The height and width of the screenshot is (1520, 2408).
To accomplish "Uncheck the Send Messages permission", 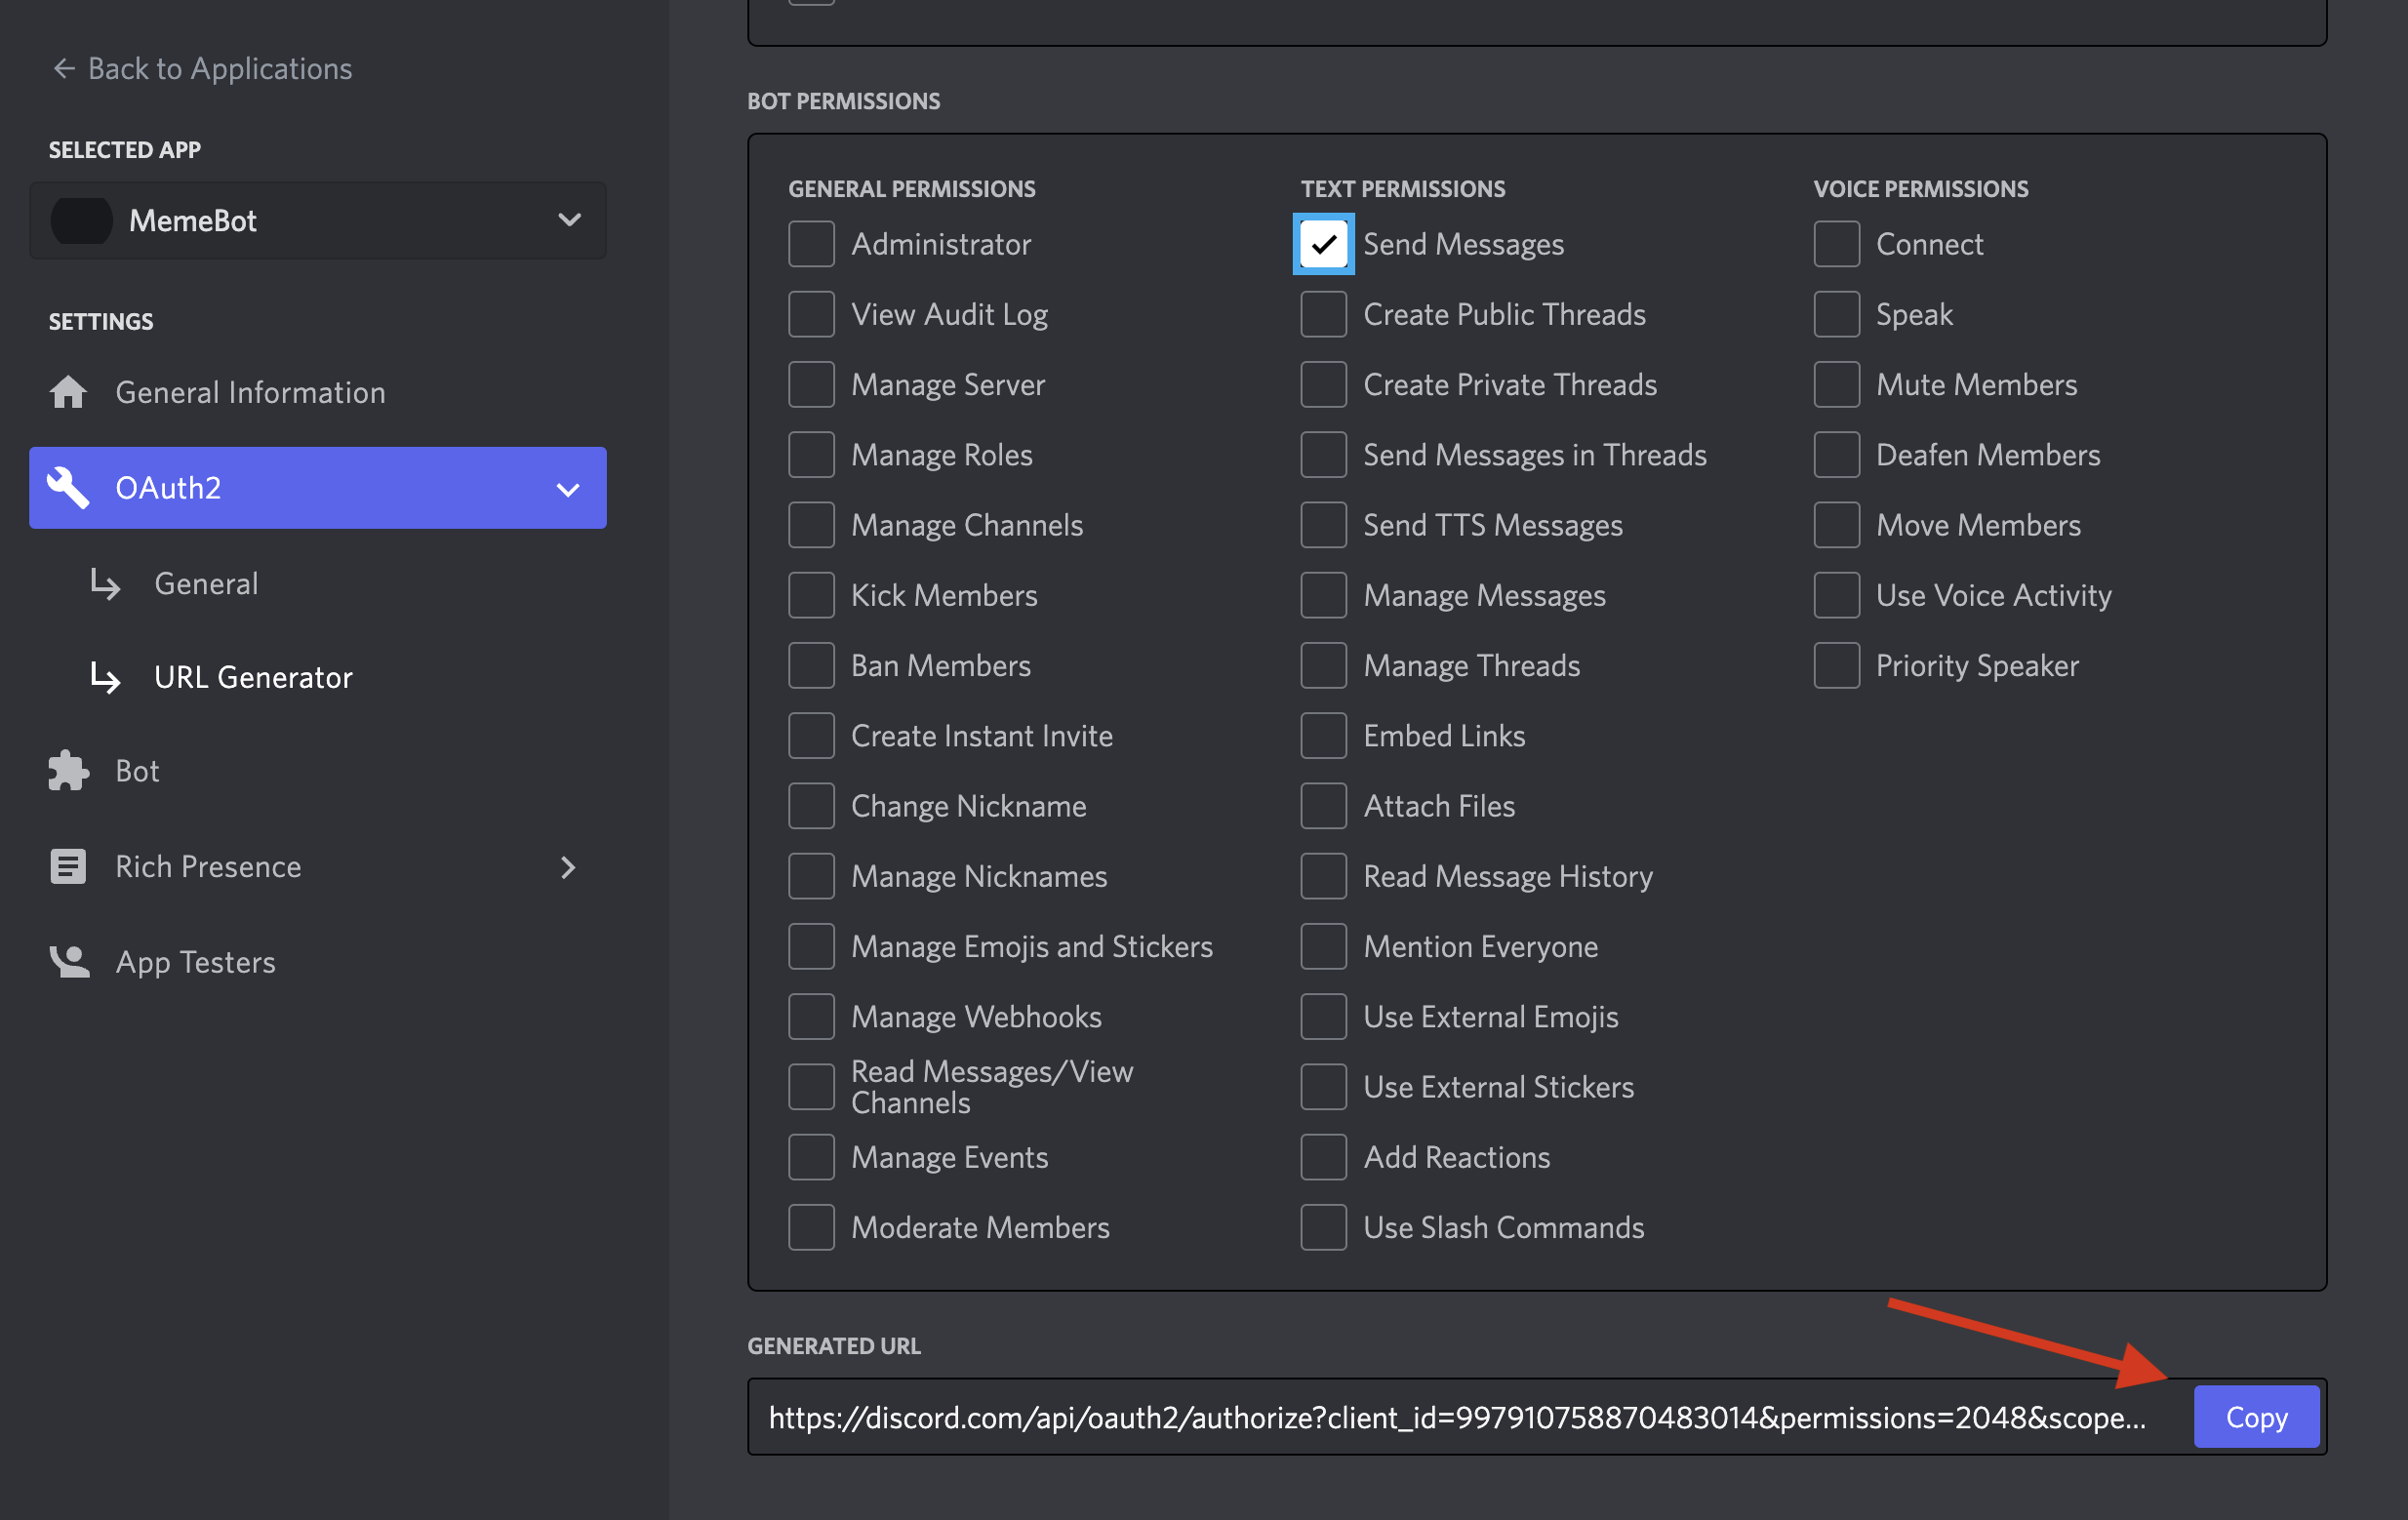I will coord(1323,244).
